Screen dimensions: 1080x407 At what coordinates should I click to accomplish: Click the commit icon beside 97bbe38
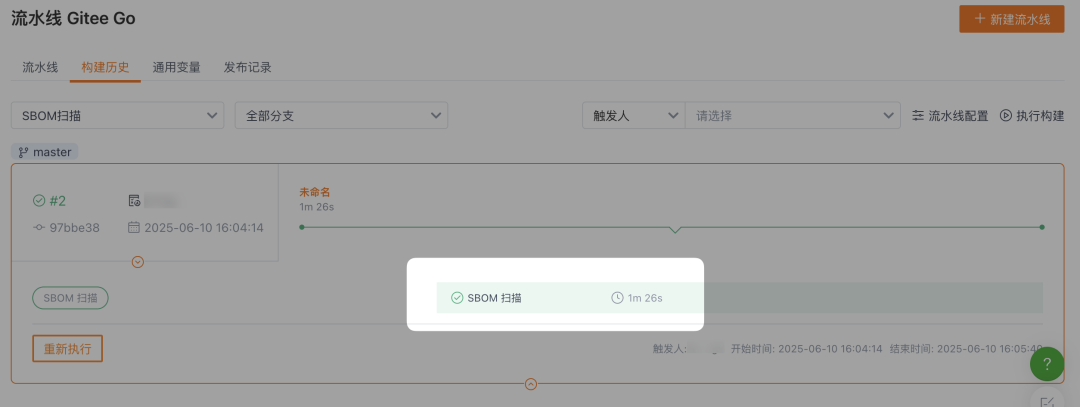(x=39, y=228)
